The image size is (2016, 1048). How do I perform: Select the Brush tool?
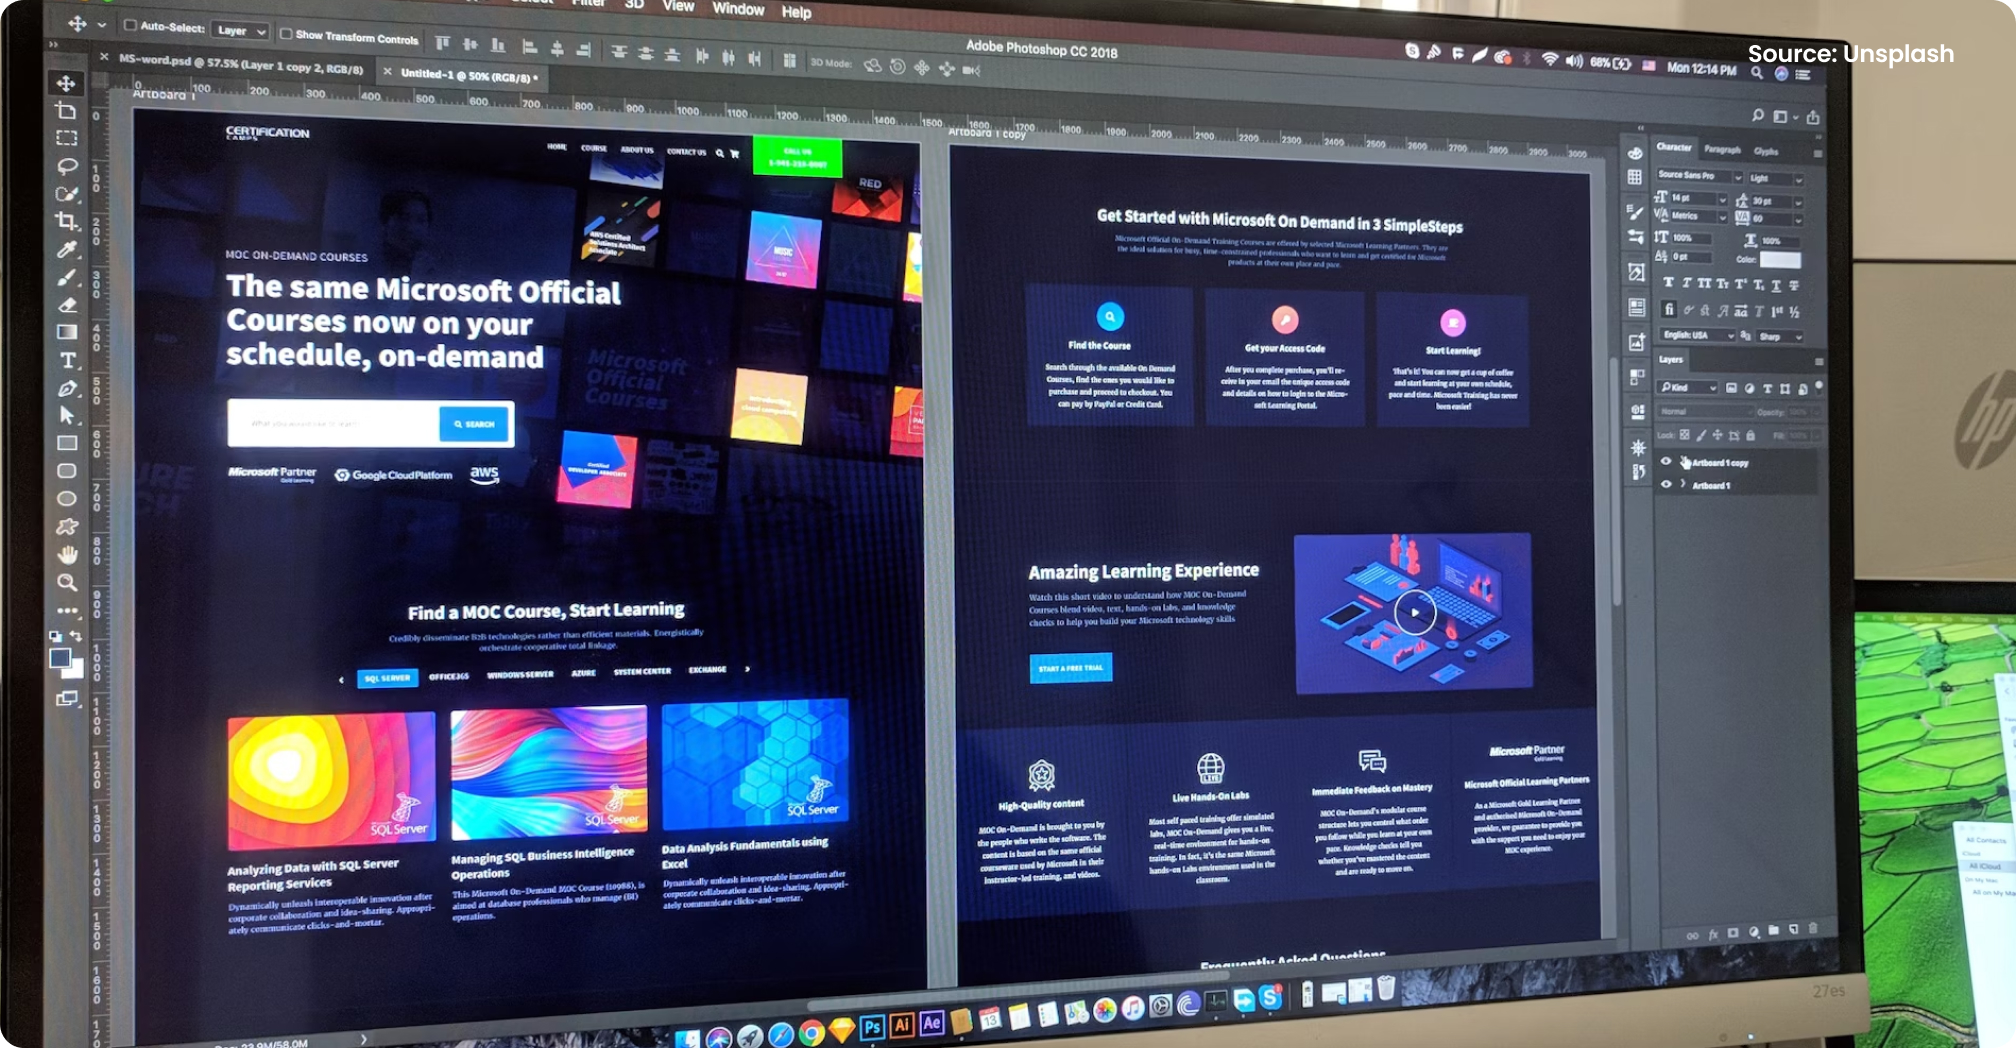[x=67, y=277]
